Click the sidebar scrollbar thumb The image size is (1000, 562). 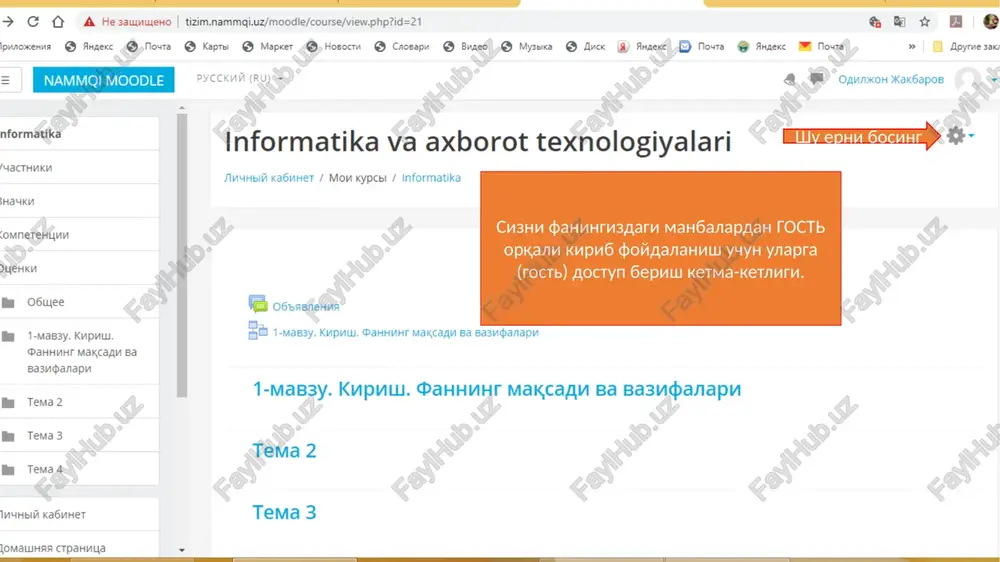click(x=182, y=255)
